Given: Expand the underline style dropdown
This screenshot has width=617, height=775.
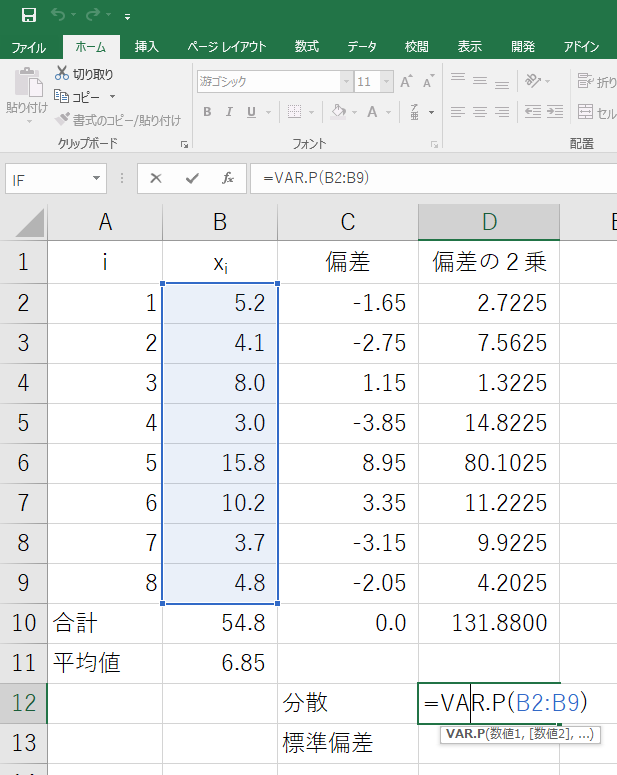Looking at the screenshot, I should click(x=268, y=112).
